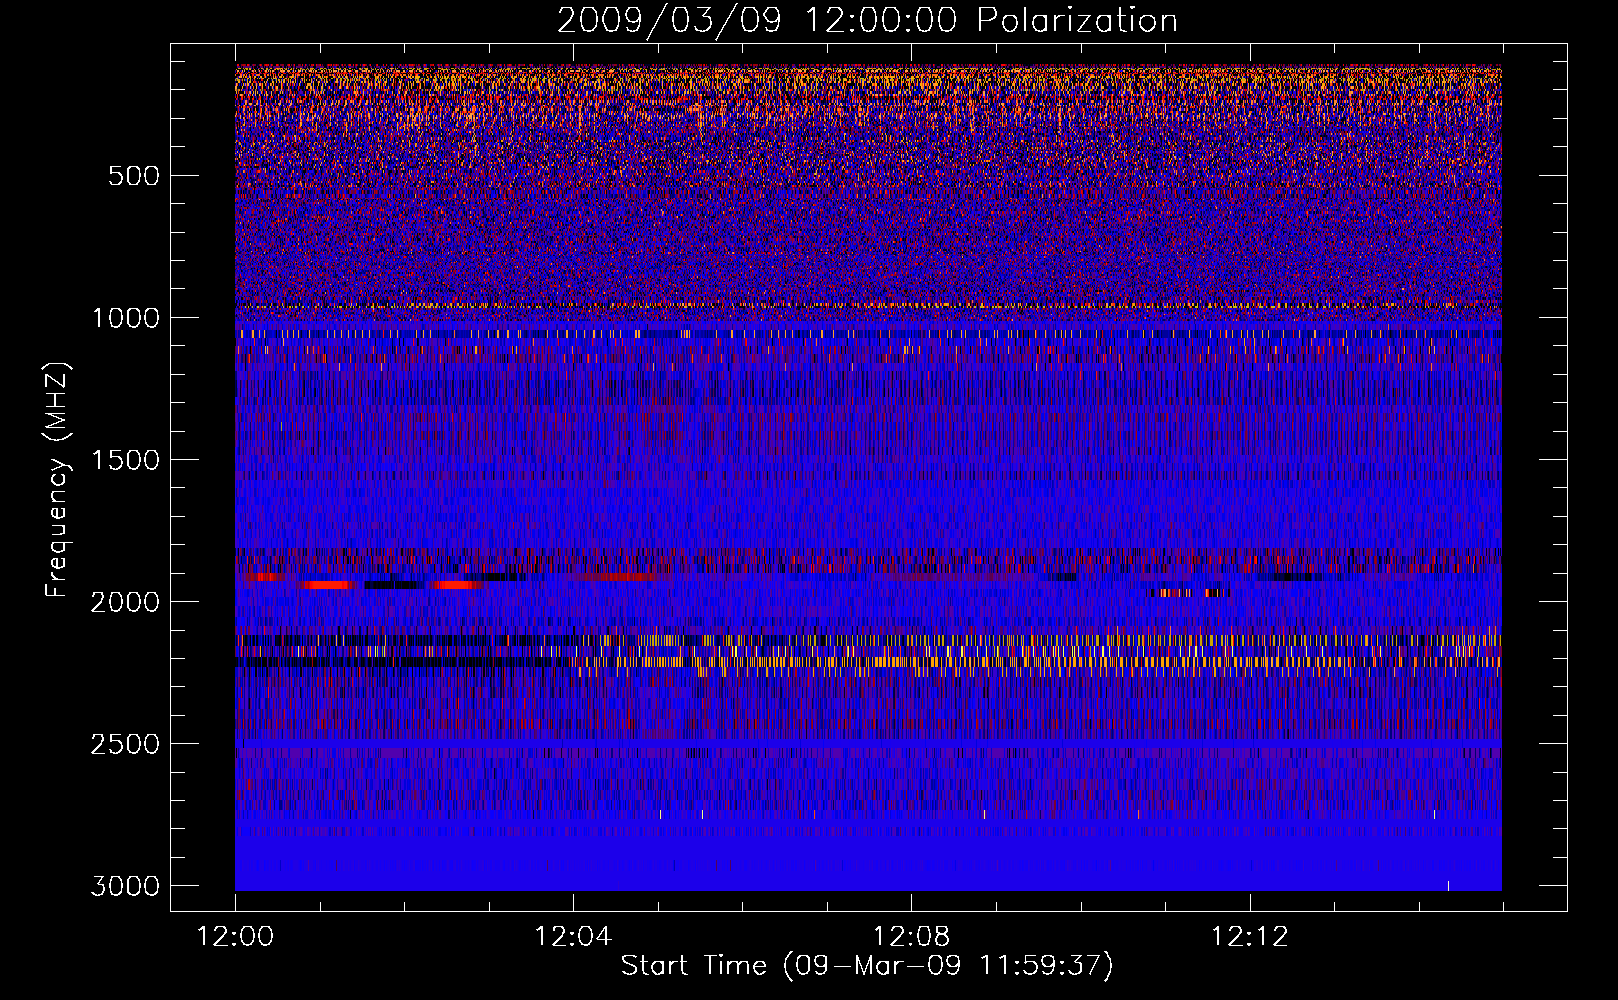Select the 12:04 time tick label

[573, 937]
